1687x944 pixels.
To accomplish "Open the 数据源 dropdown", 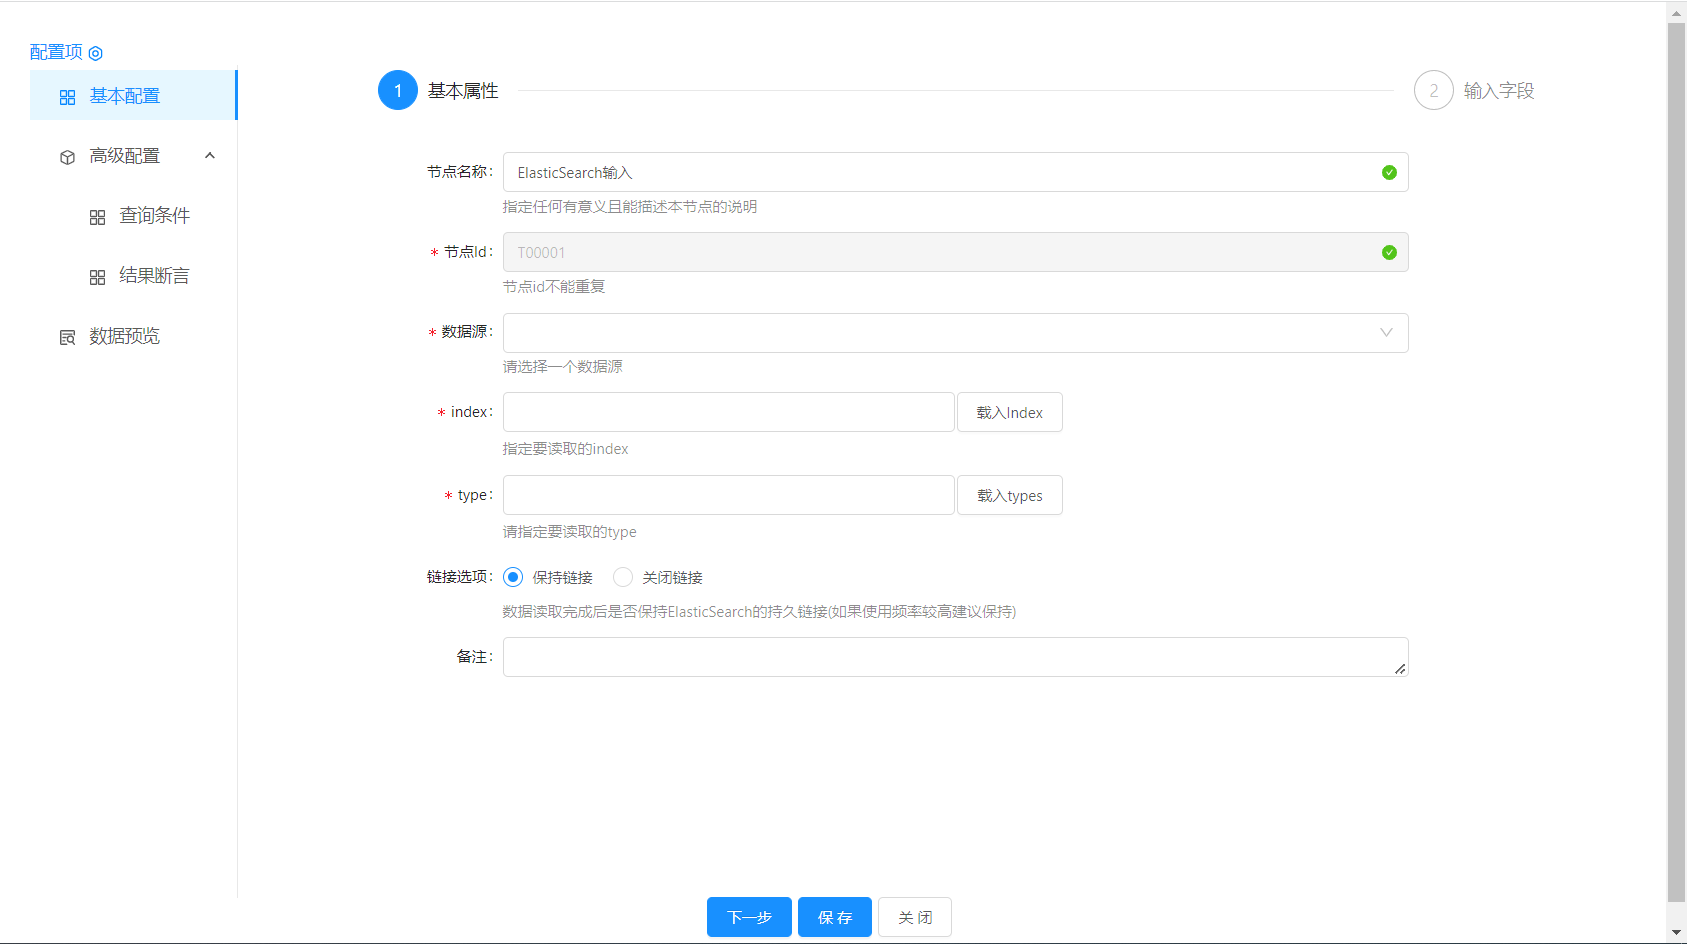I will (x=954, y=333).
